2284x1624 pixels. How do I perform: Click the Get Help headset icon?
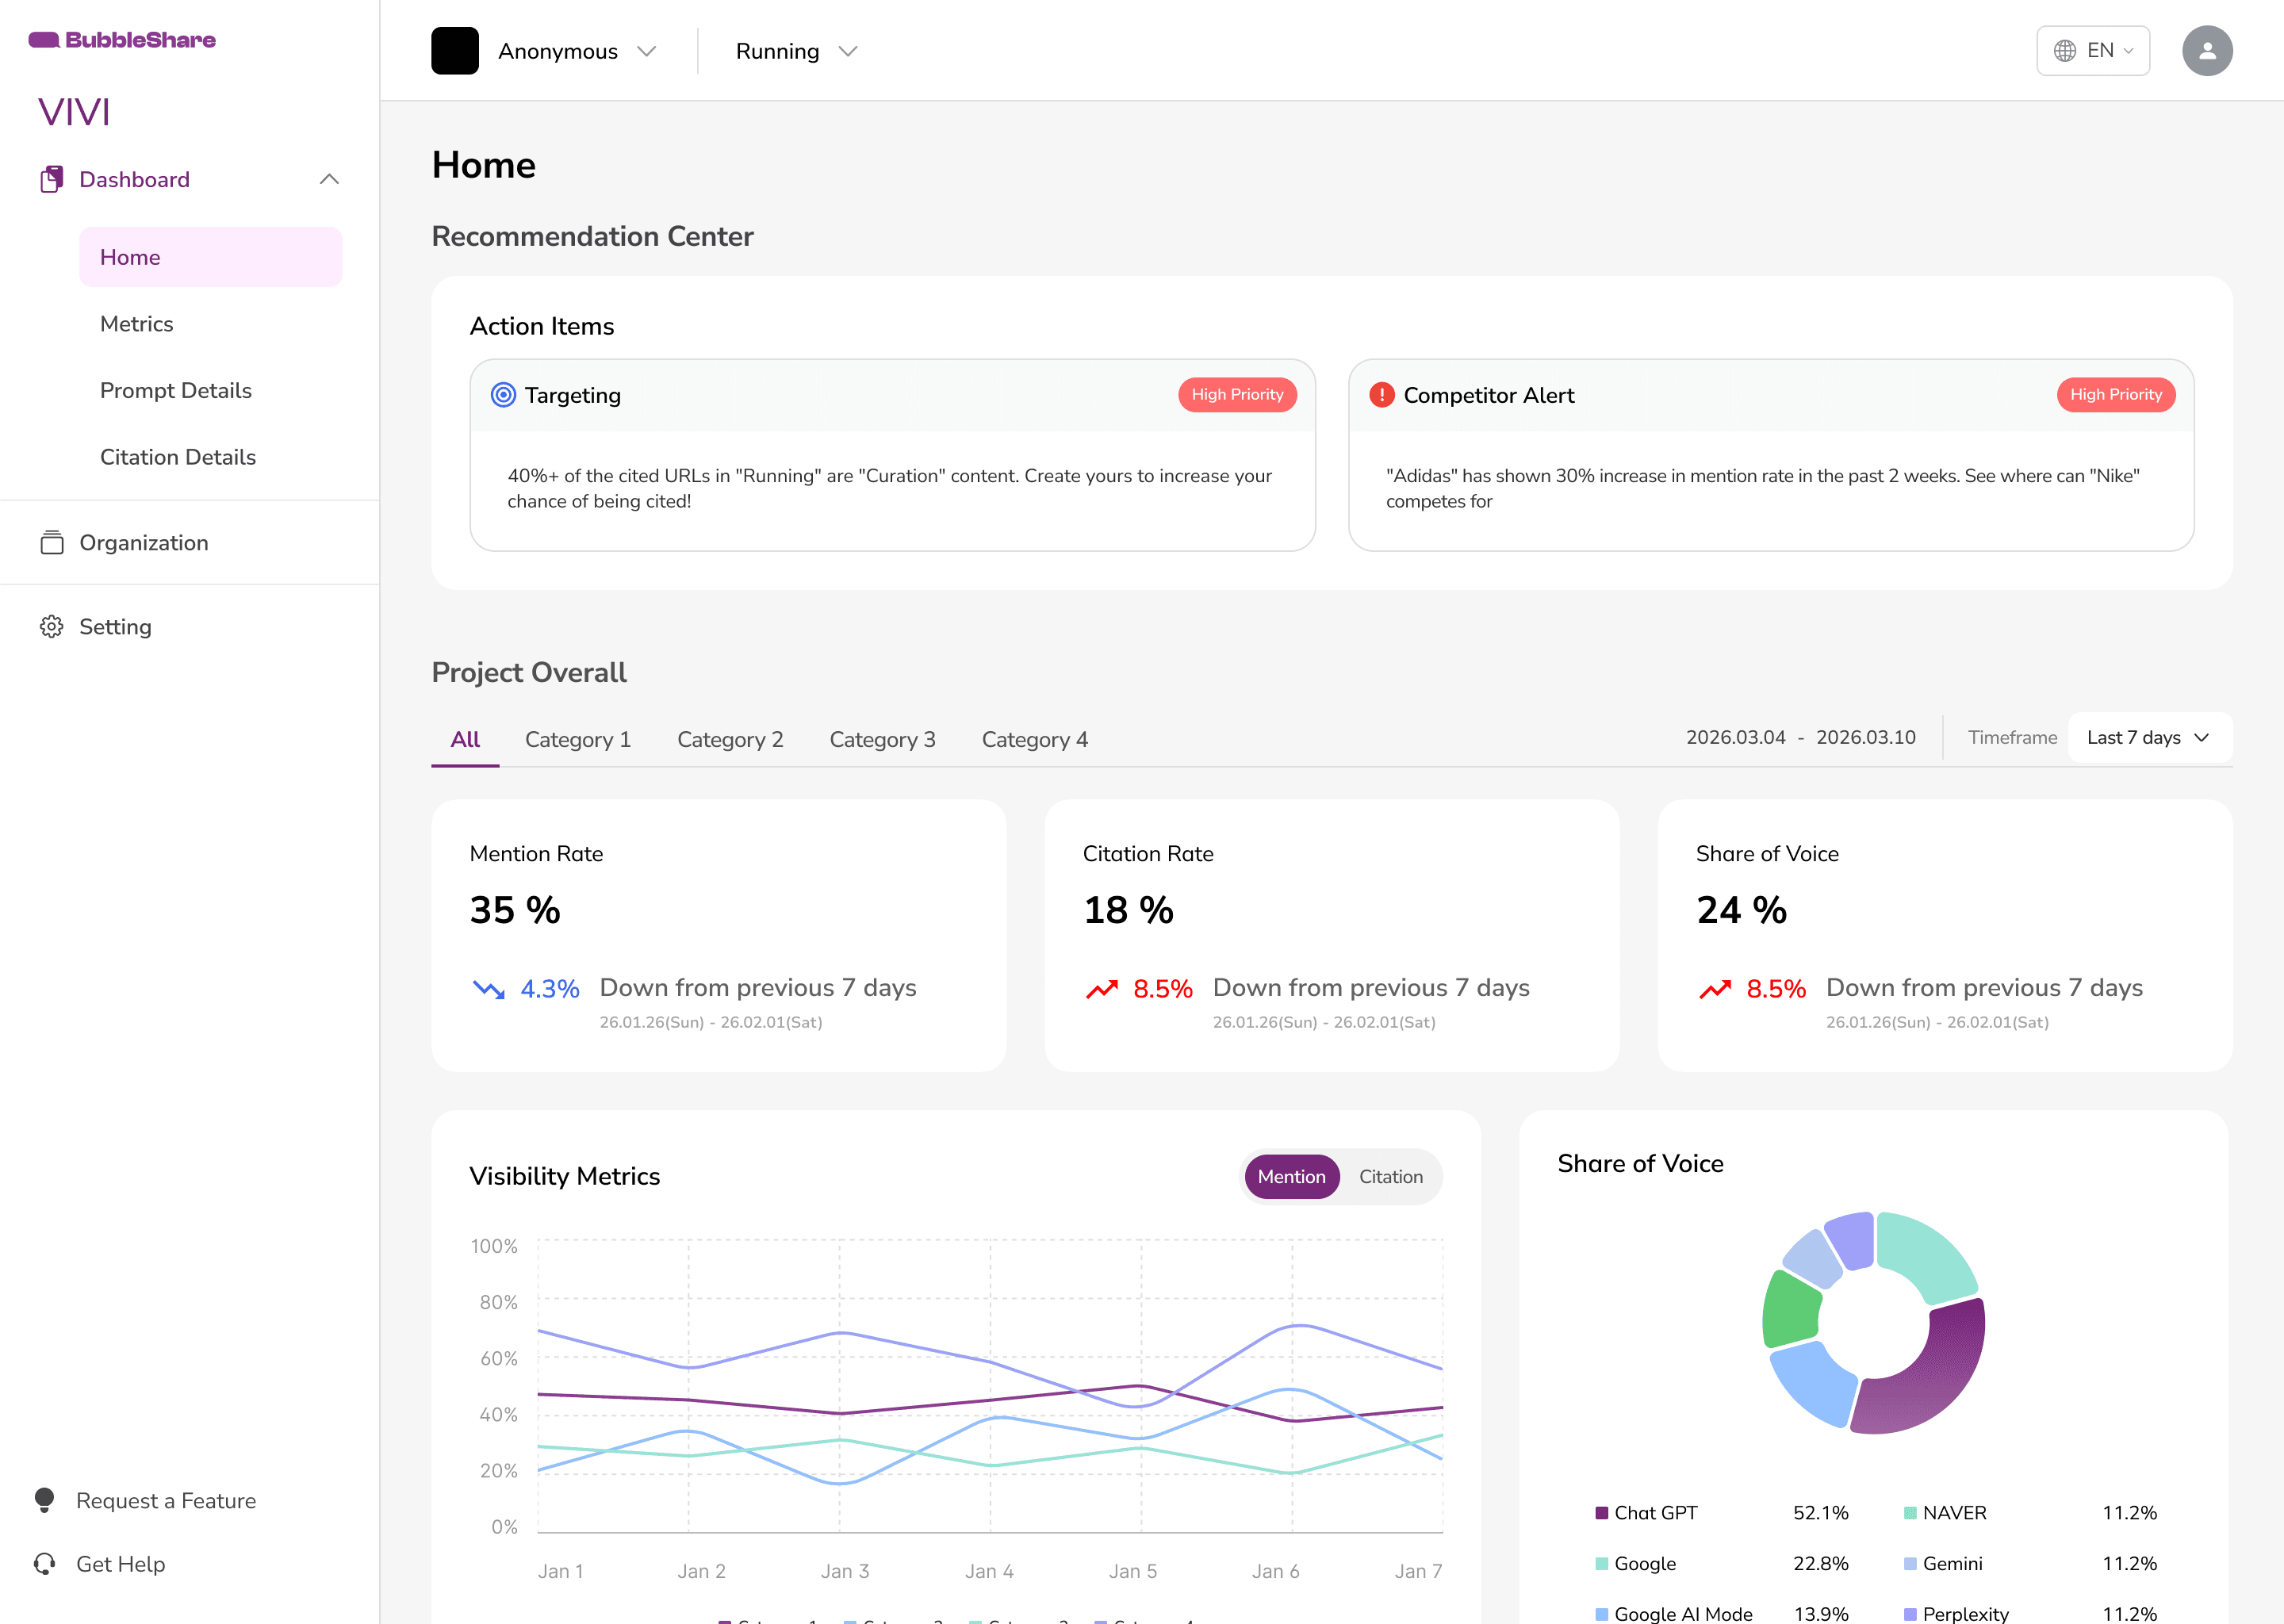pos(46,1563)
